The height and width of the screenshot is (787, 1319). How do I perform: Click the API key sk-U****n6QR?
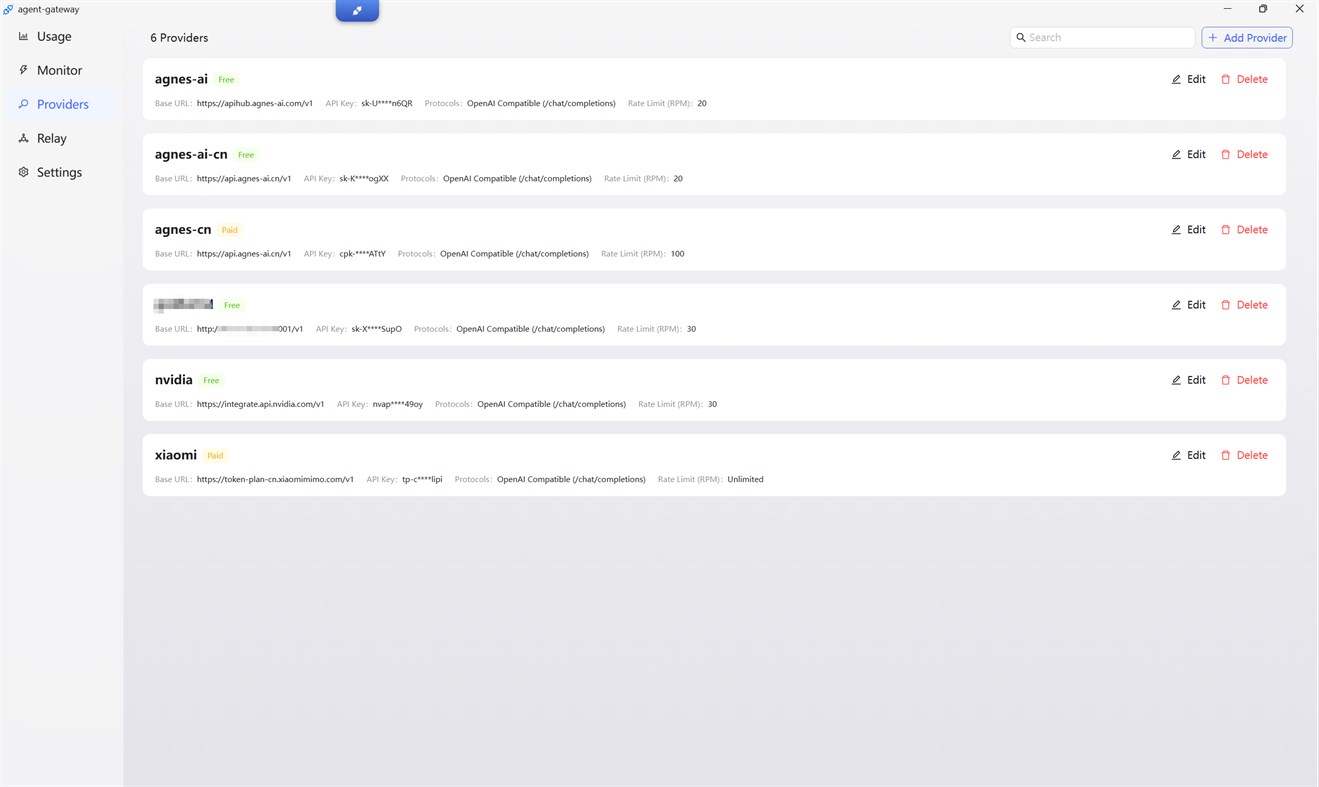click(x=387, y=103)
